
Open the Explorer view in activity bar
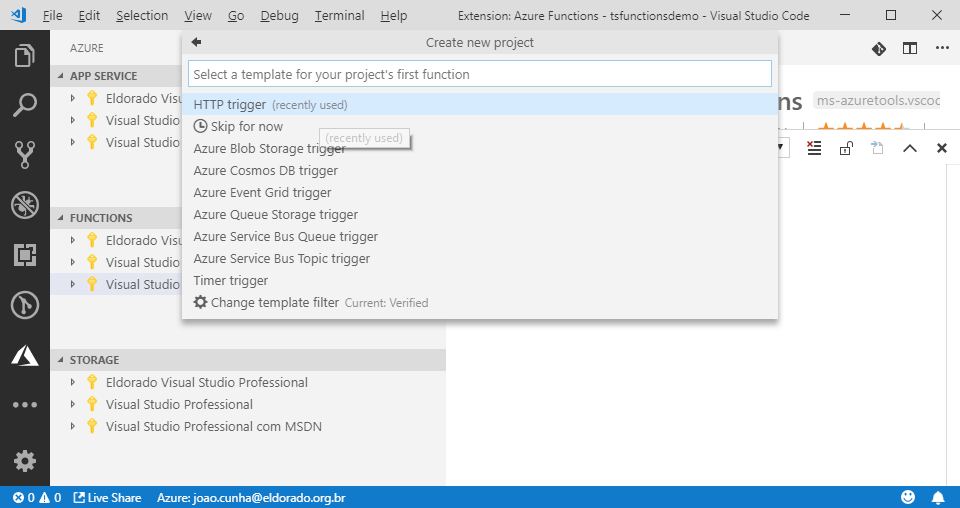24,56
